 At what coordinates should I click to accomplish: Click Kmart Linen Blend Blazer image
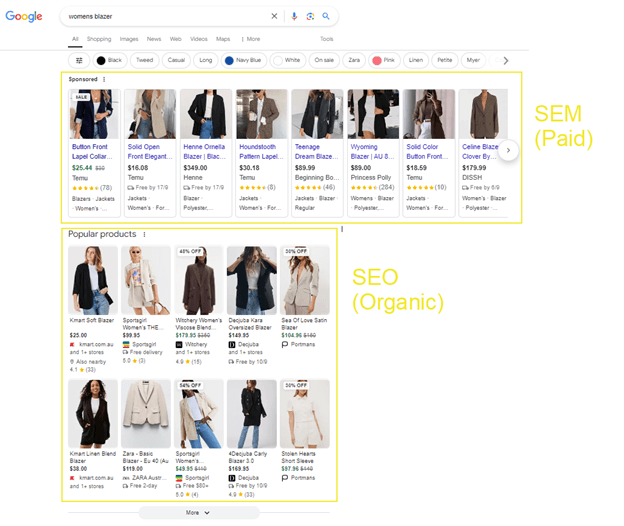pyautogui.click(x=93, y=414)
